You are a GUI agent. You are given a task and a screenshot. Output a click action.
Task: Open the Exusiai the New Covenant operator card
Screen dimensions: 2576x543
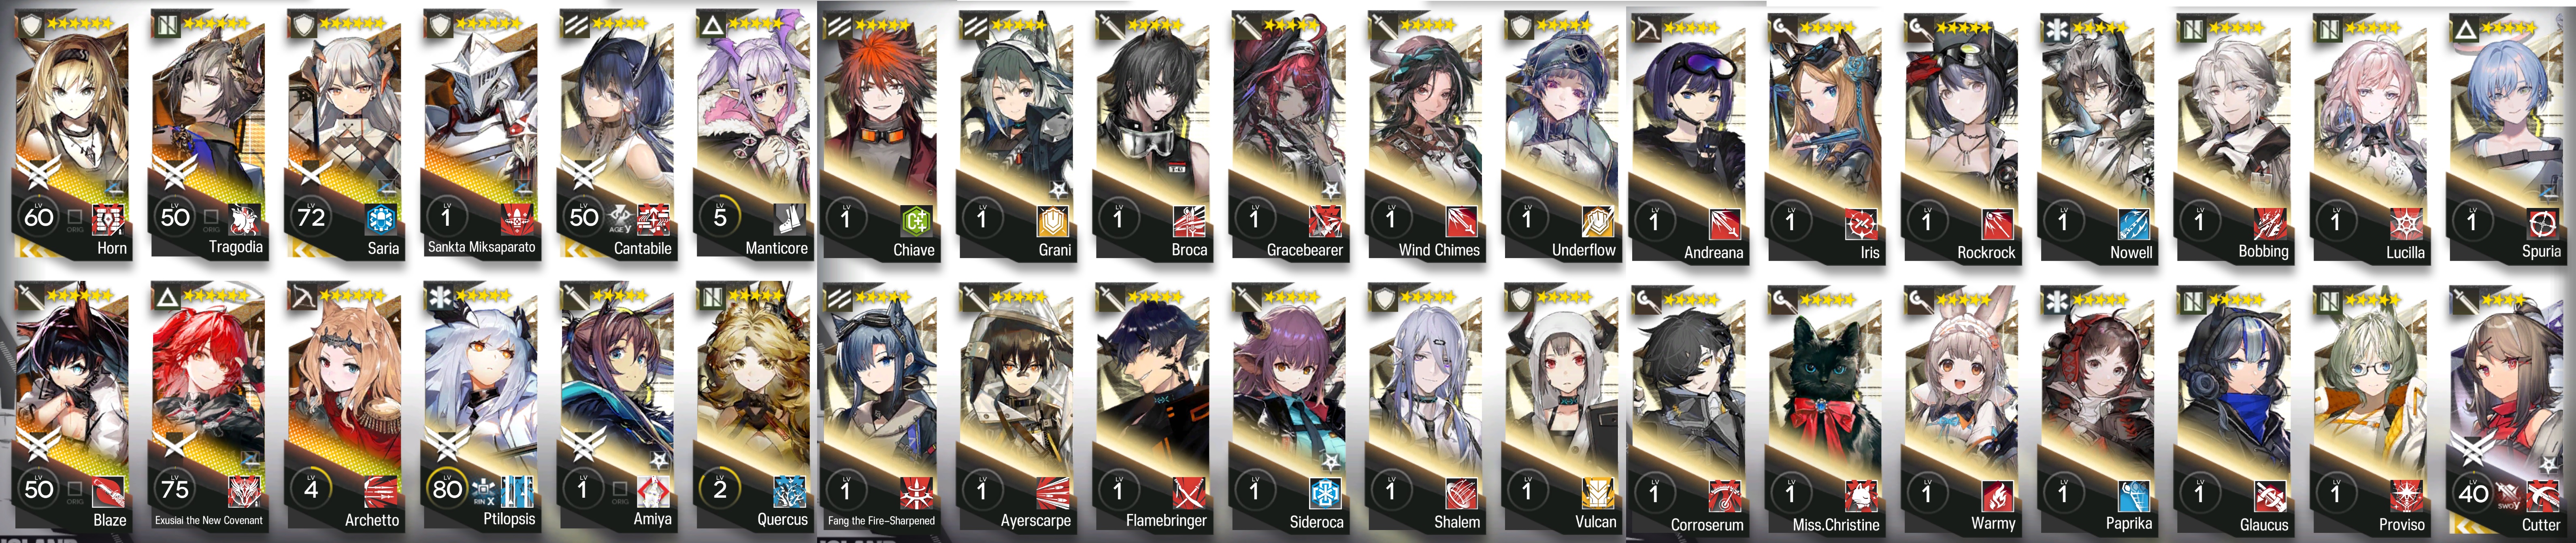pyautogui.click(x=209, y=406)
